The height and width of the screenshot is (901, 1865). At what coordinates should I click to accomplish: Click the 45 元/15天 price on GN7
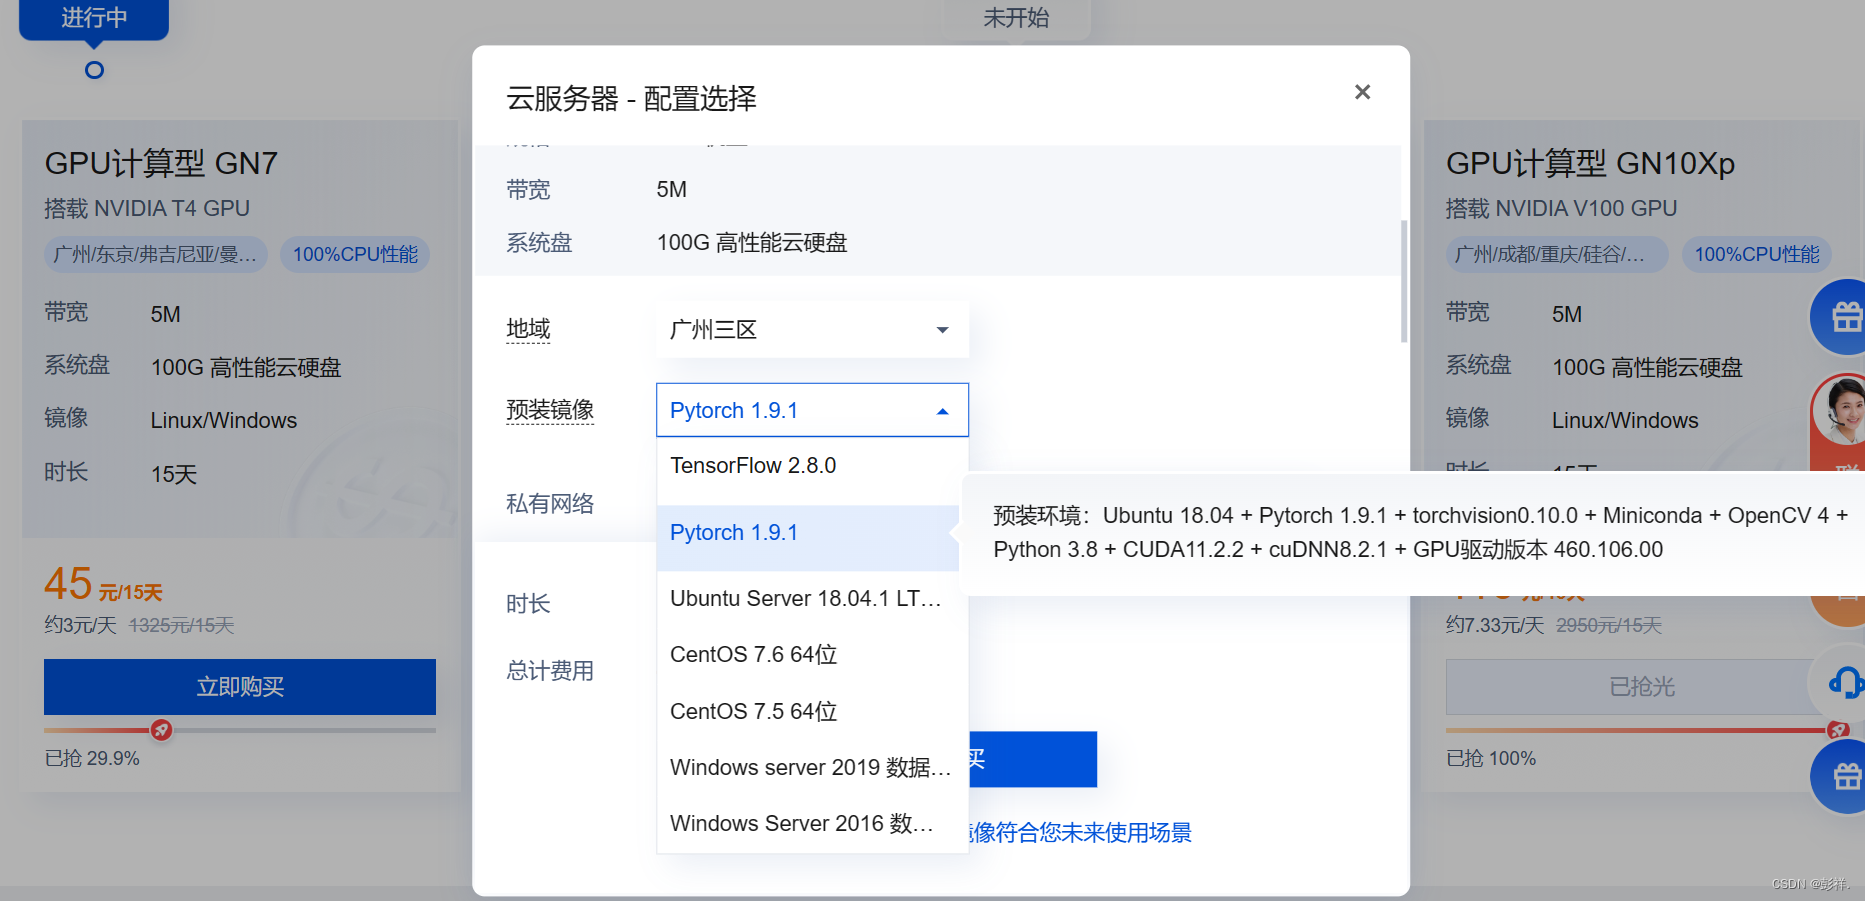pos(103,585)
